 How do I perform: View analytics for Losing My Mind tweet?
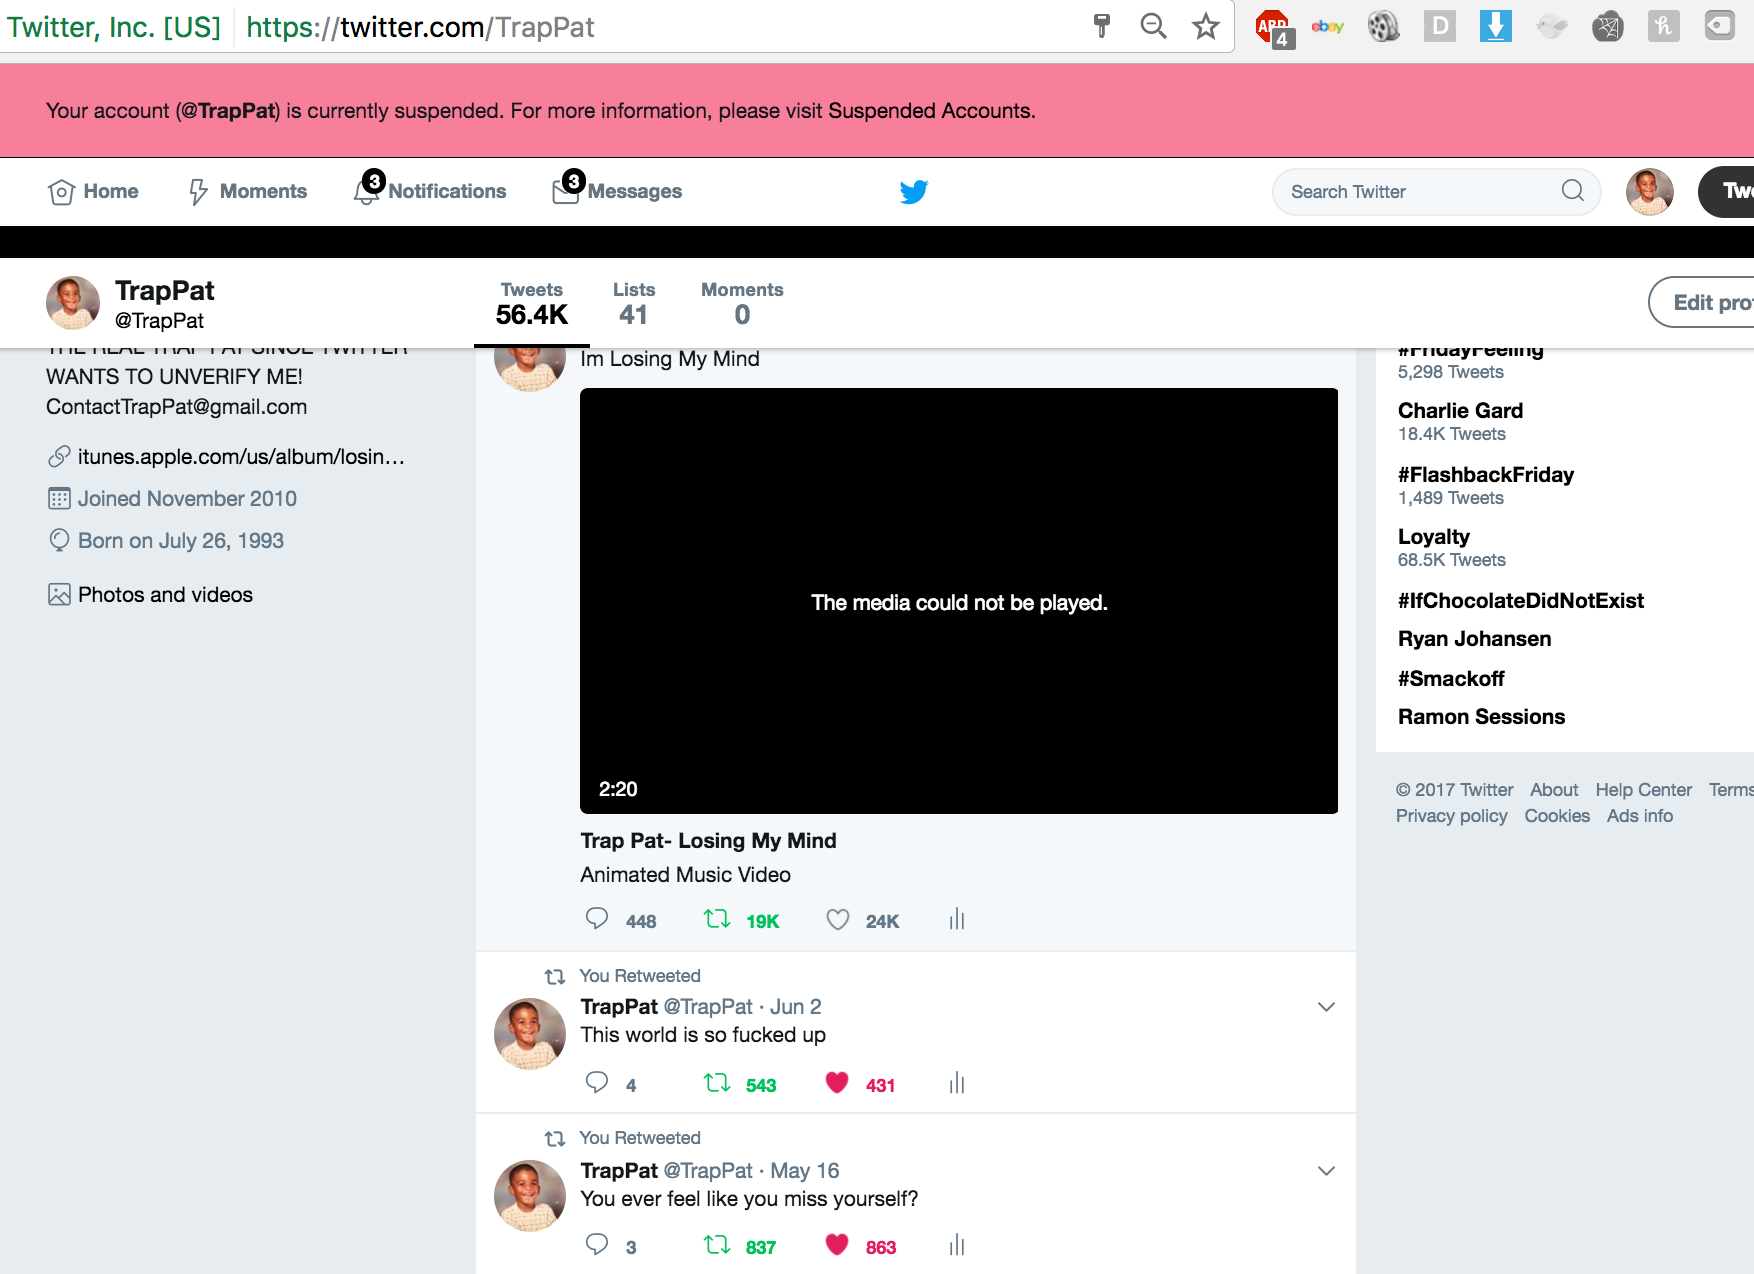[x=957, y=919]
